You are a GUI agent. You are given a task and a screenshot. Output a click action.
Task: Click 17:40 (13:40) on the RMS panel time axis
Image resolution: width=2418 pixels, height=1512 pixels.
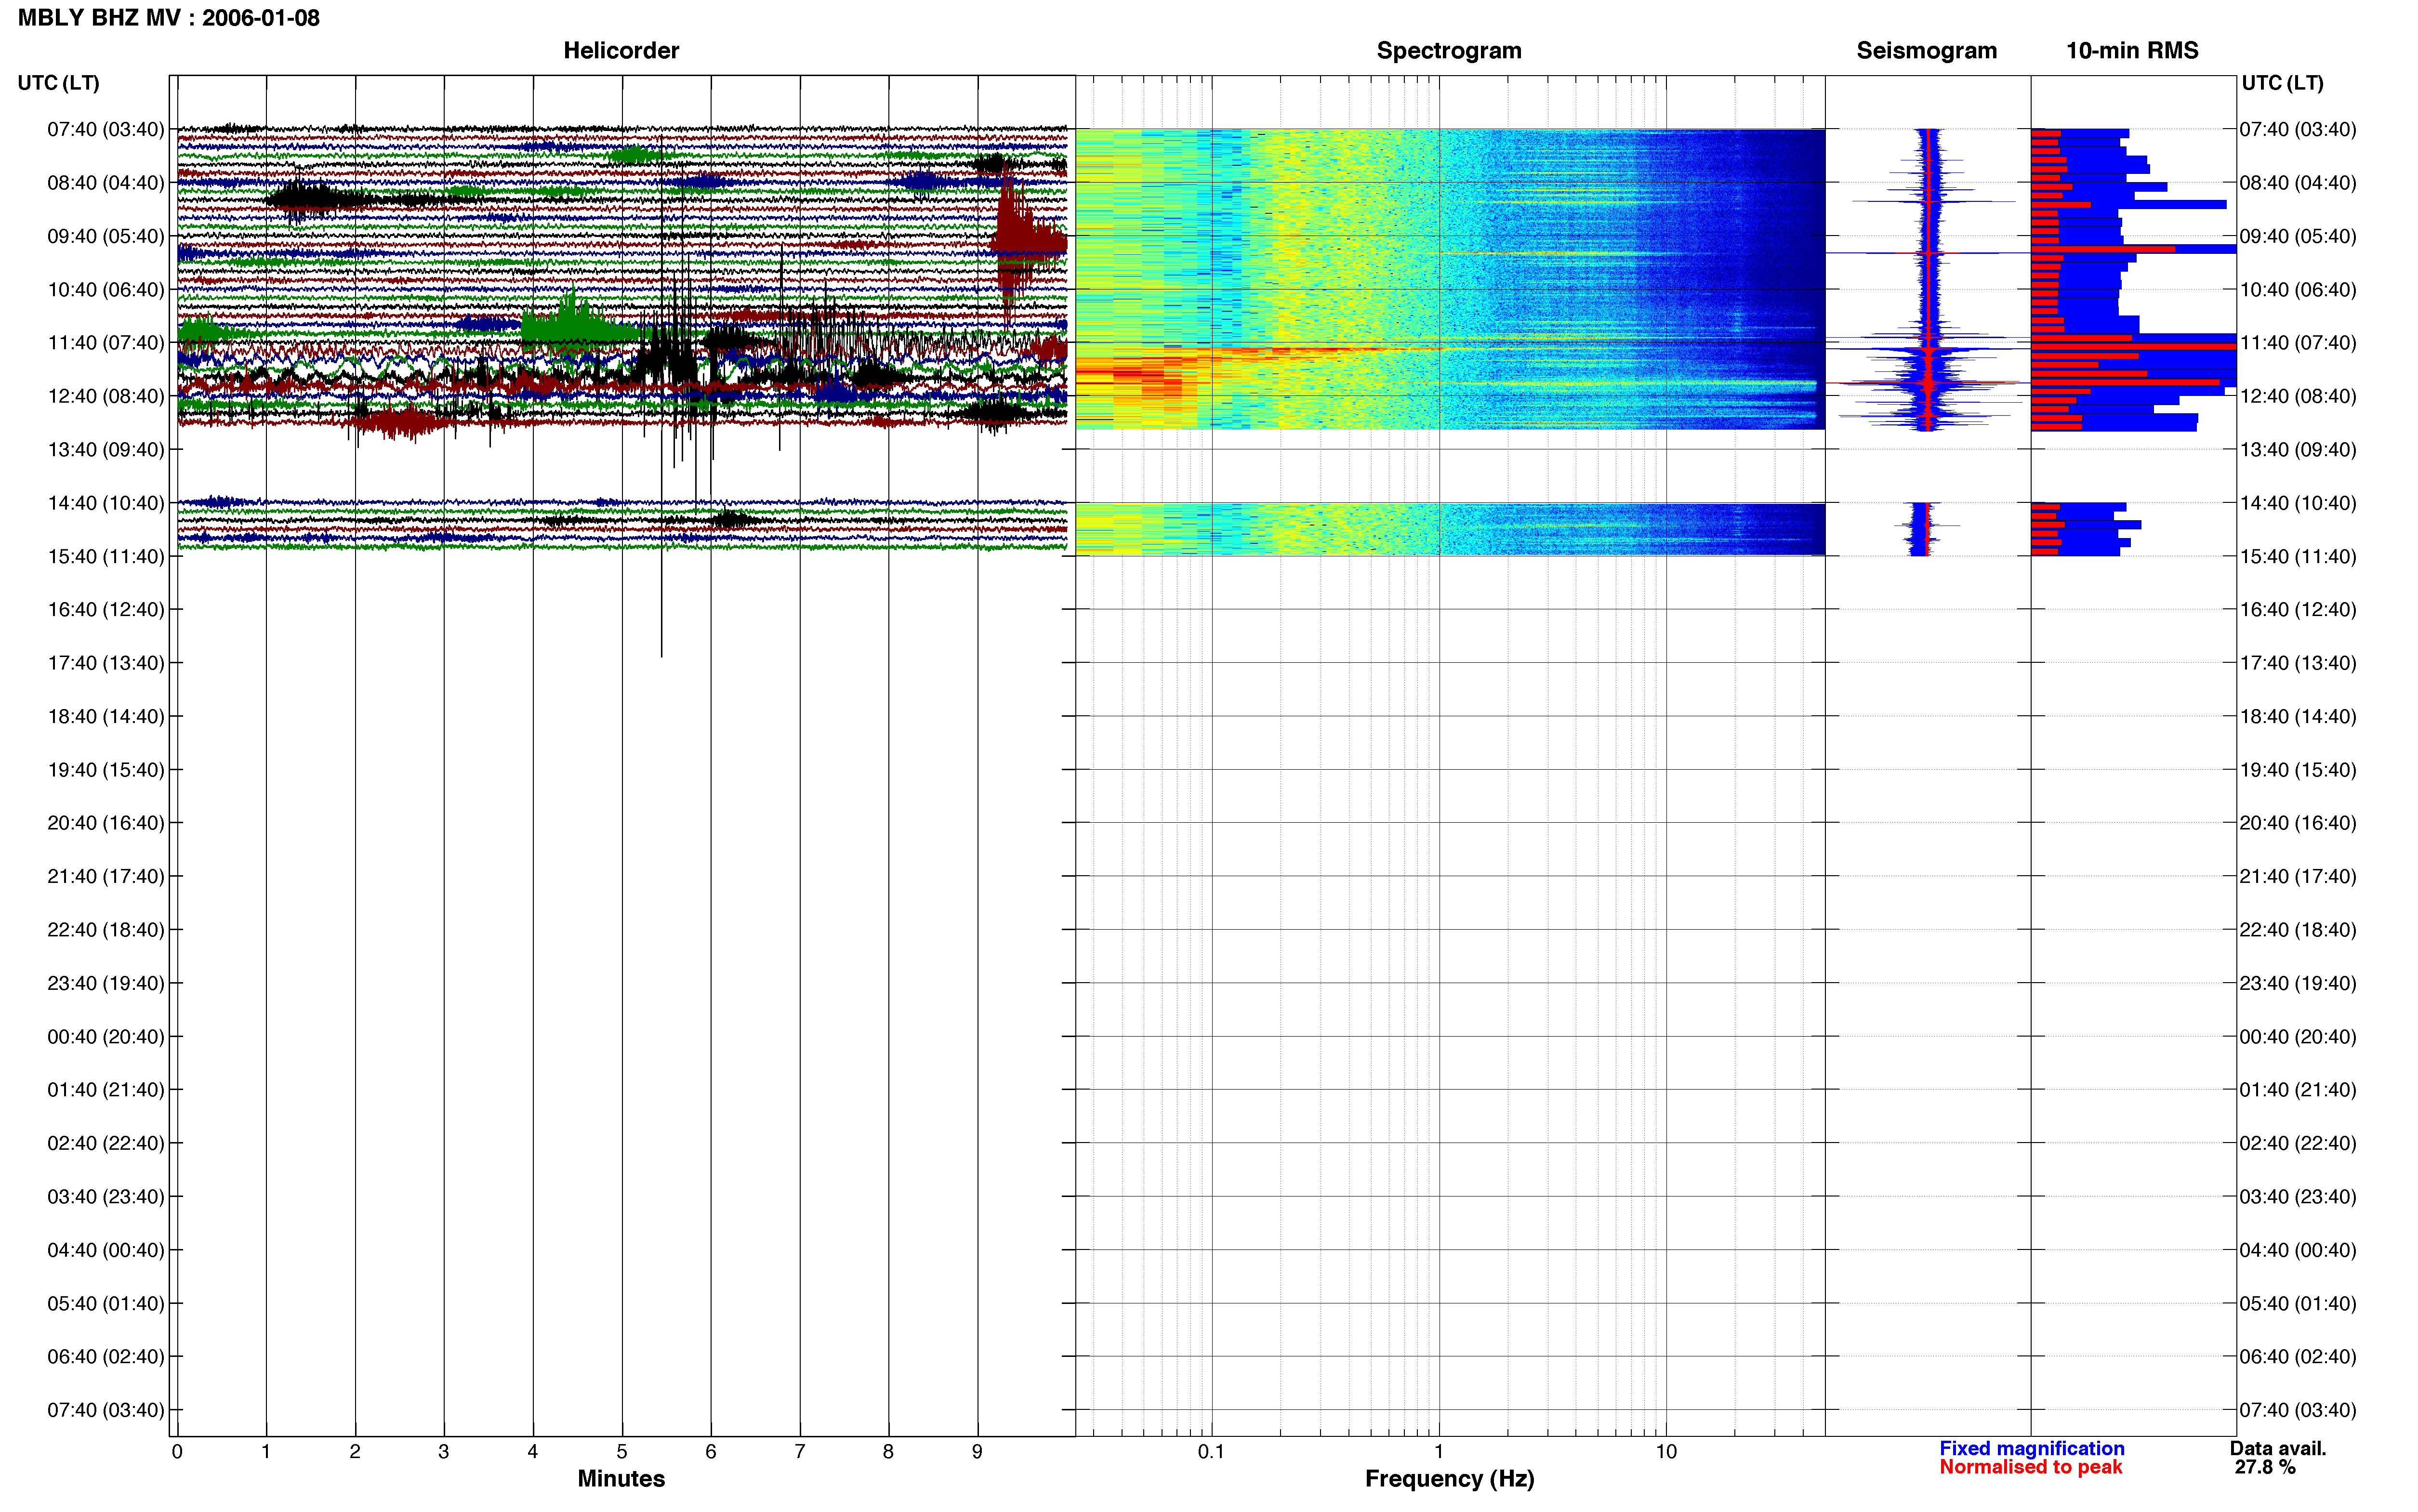click(2298, 663)
